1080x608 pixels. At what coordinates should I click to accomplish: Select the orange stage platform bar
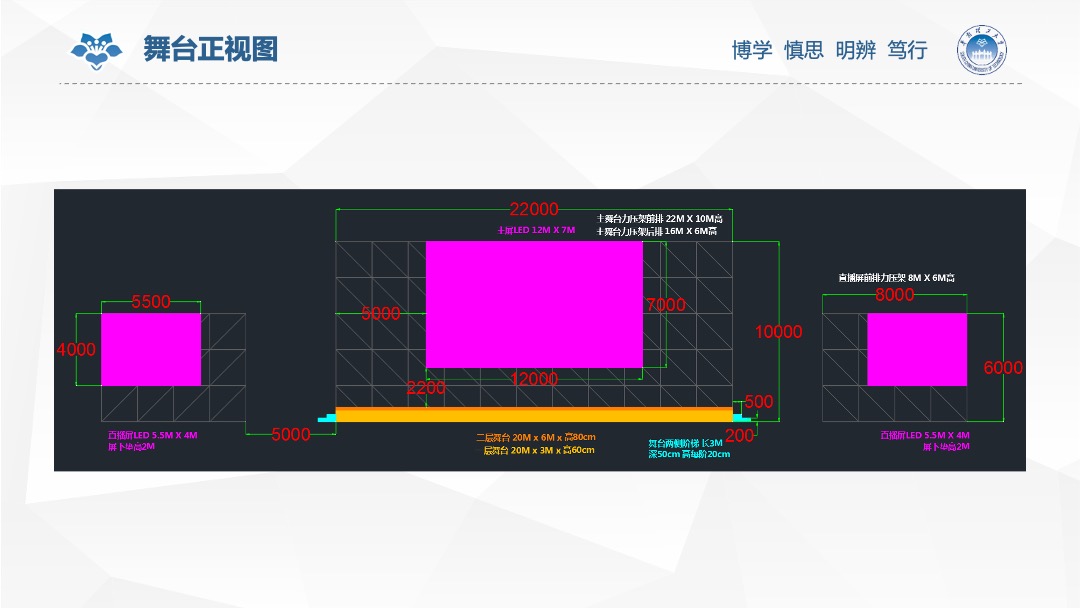tap(535, 413)
